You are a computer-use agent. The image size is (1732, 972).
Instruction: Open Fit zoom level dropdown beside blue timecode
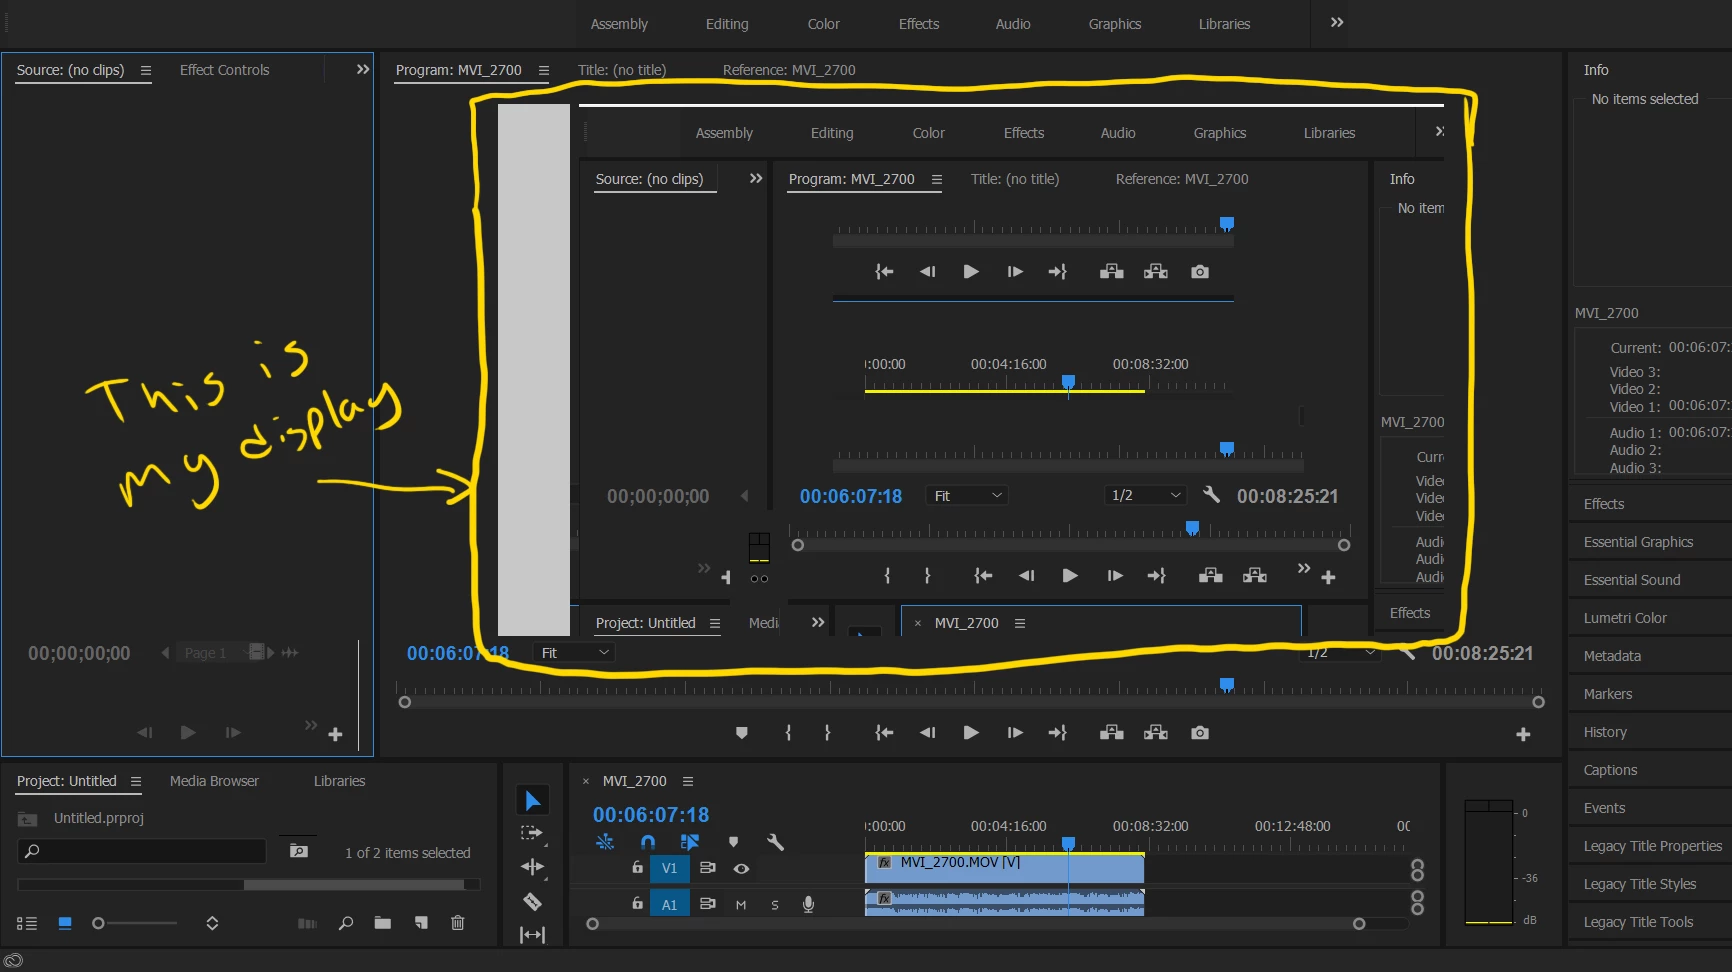click(574, 653)
